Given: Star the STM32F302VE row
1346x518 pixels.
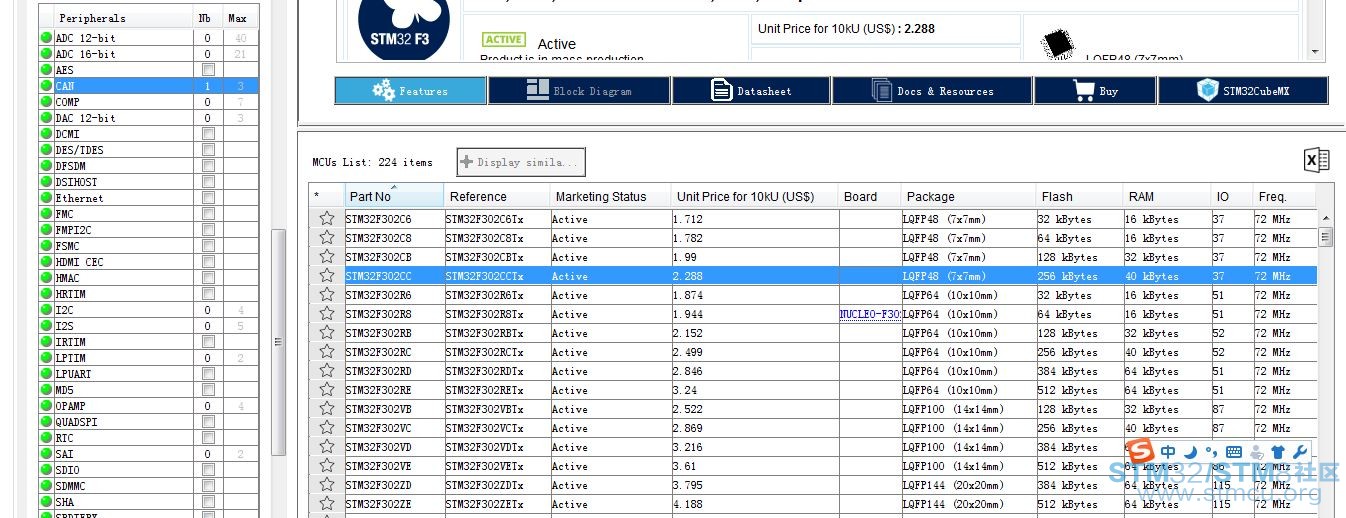Looking at the screenshot, I should pyautogui.click(x=326, y=466).
